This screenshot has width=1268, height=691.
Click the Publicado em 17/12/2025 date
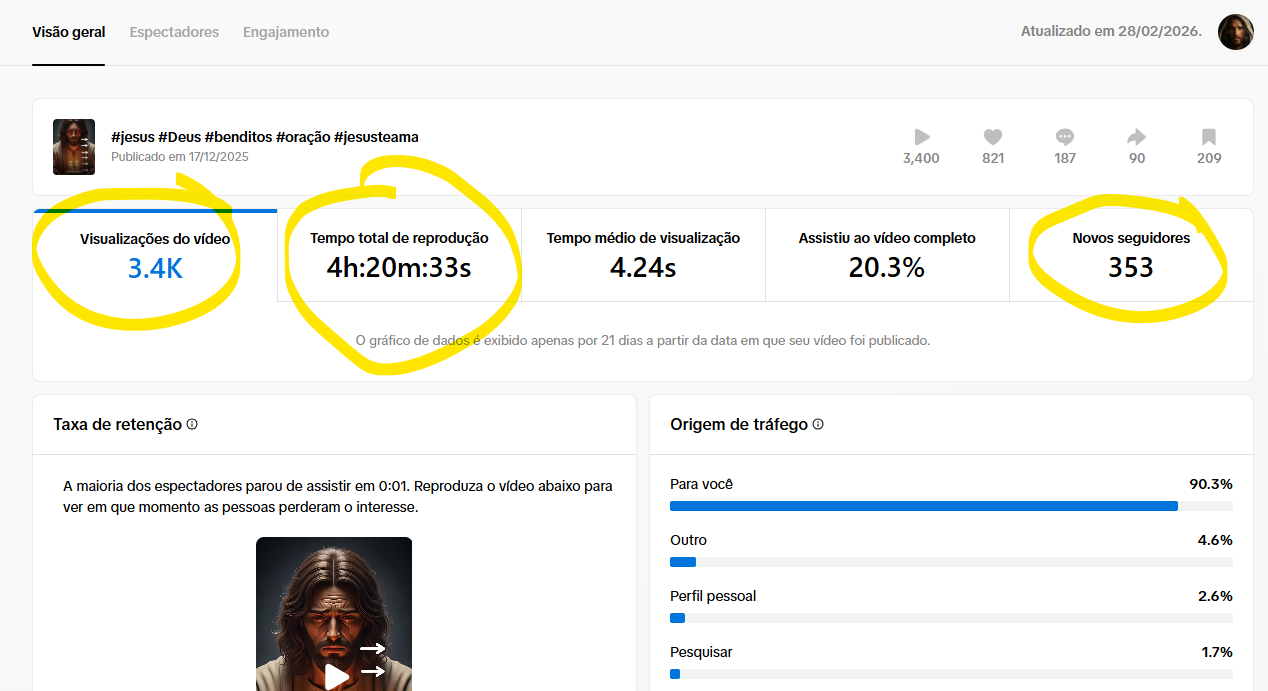[x=180, y=157]
